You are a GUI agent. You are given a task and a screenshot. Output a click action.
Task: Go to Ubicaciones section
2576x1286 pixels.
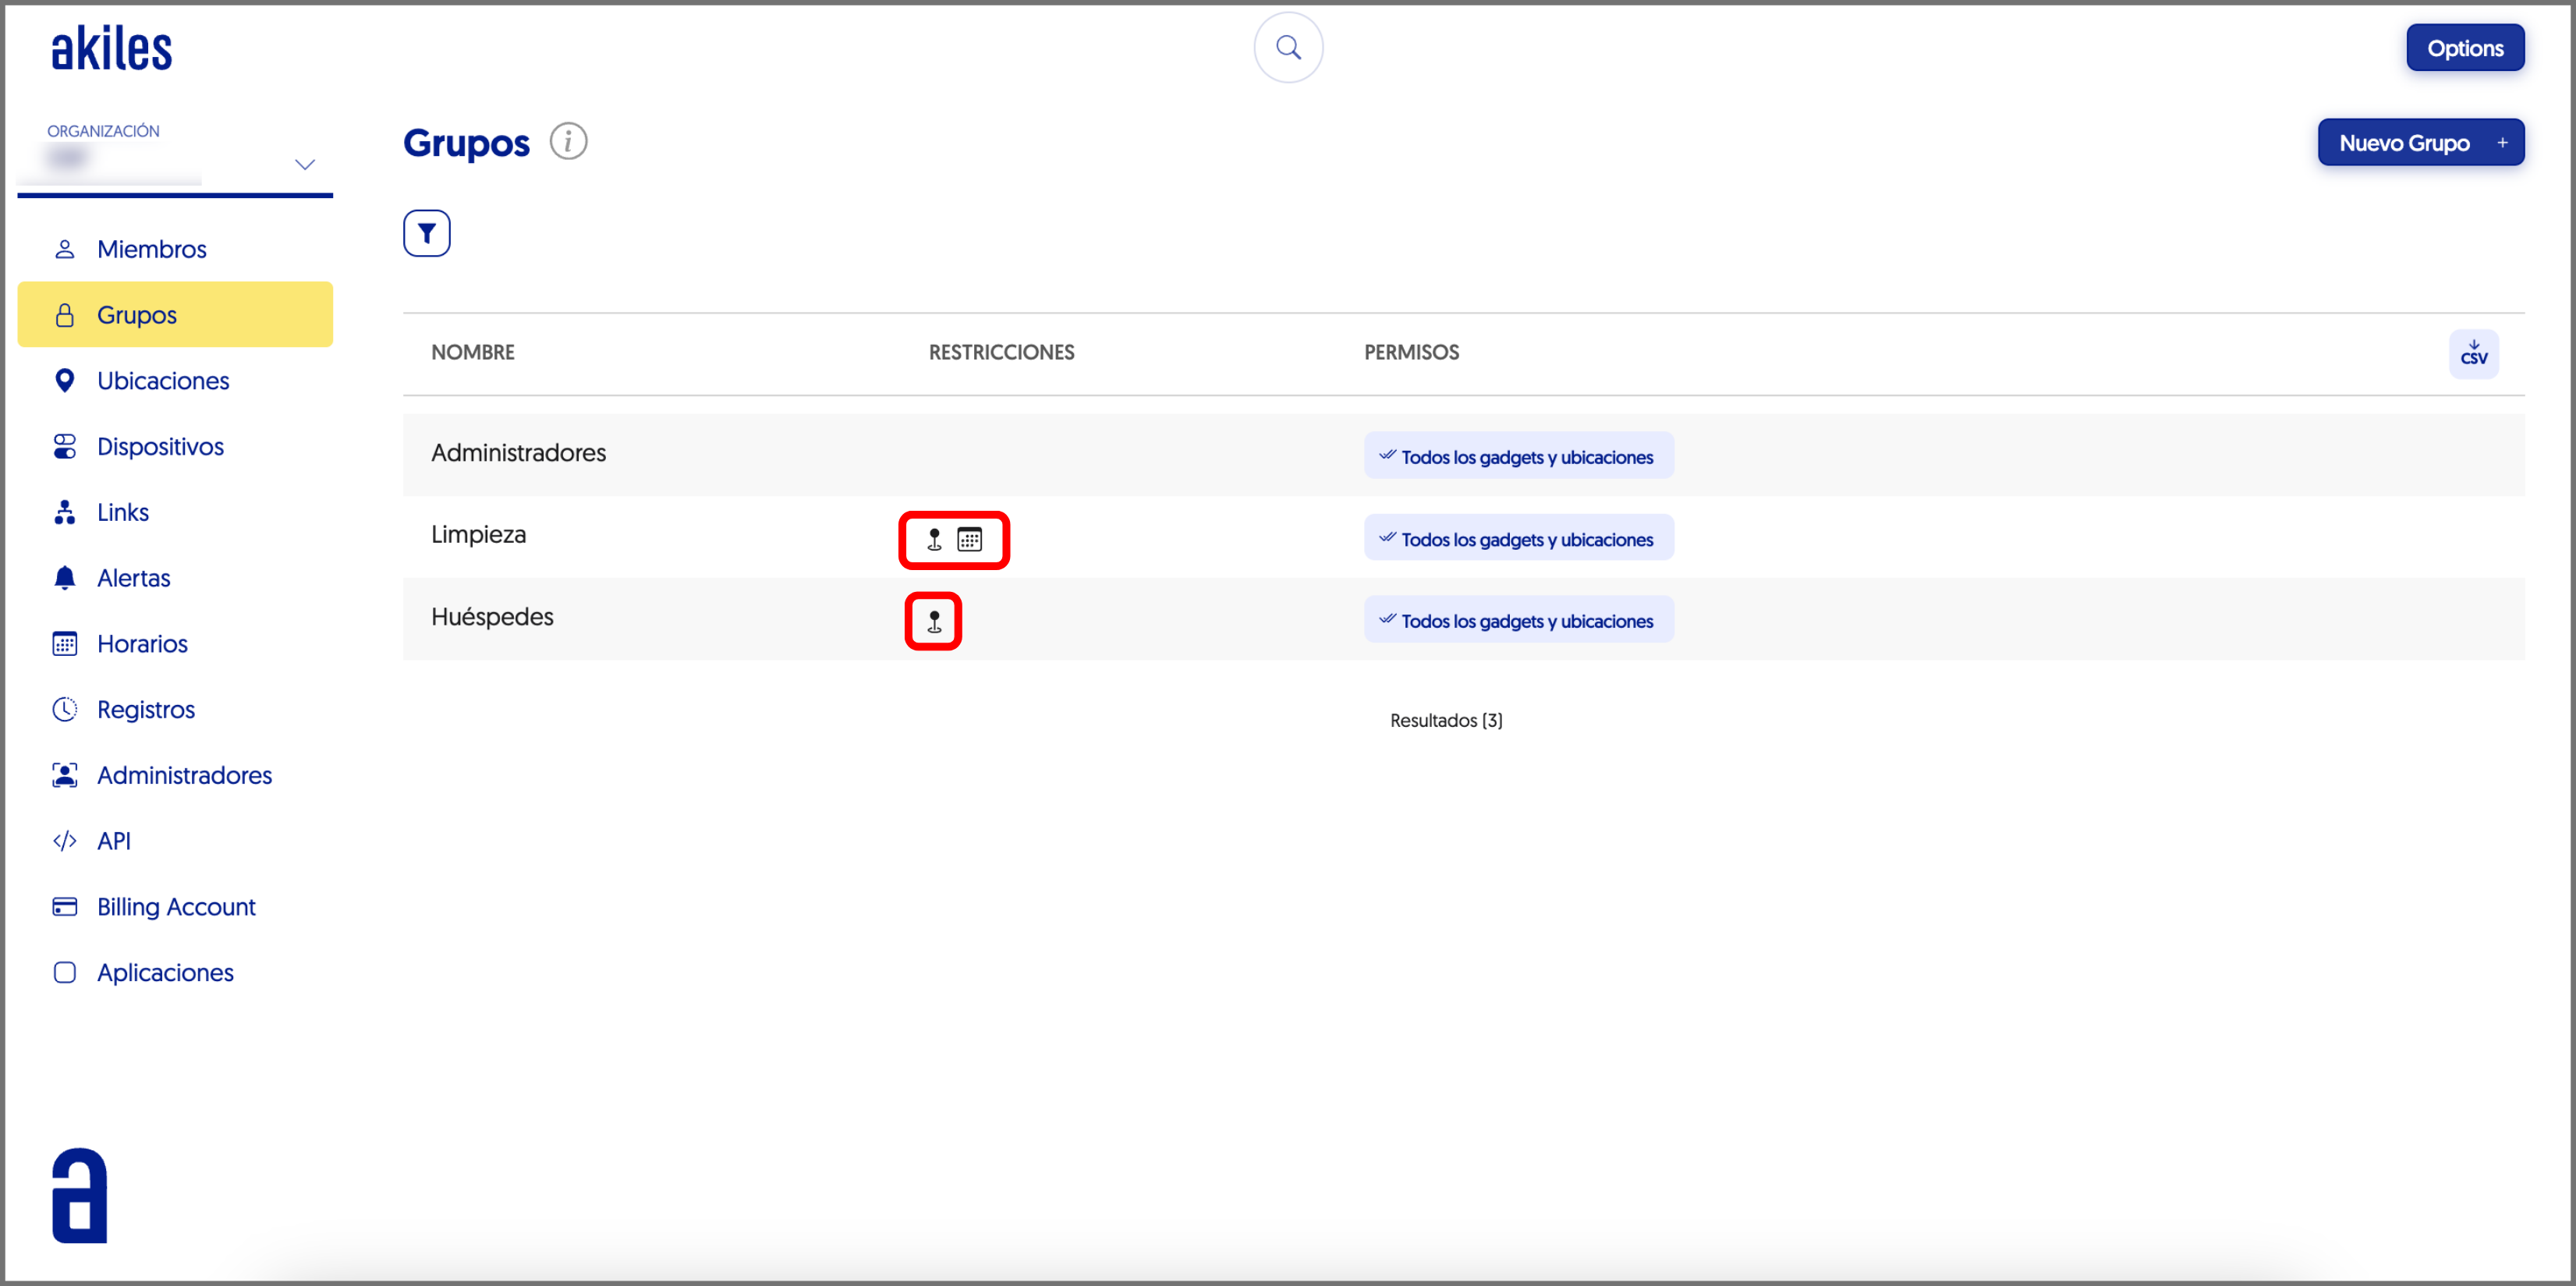(x=162, y=381)
